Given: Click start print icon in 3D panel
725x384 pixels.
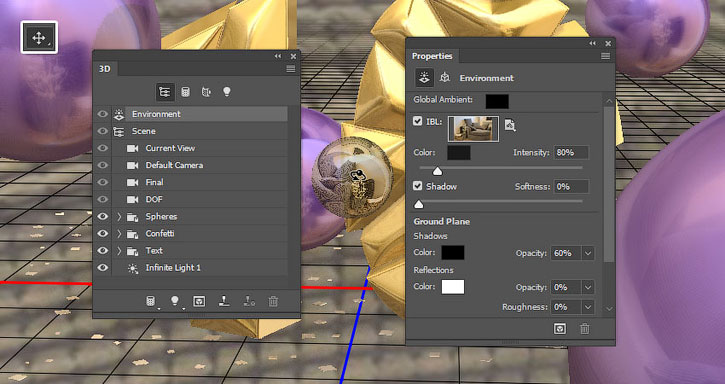Looking at the screenshot, I should click(224, 301).
